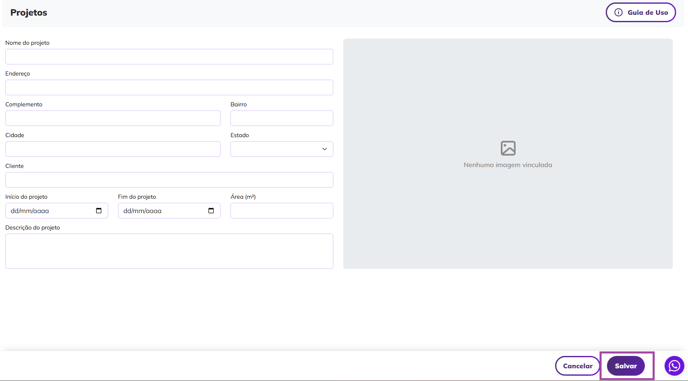Image resolution: width=688 pixels, height=381 pixels.
Task: Open the Guia de Uso button
Action: click(641, 12)
